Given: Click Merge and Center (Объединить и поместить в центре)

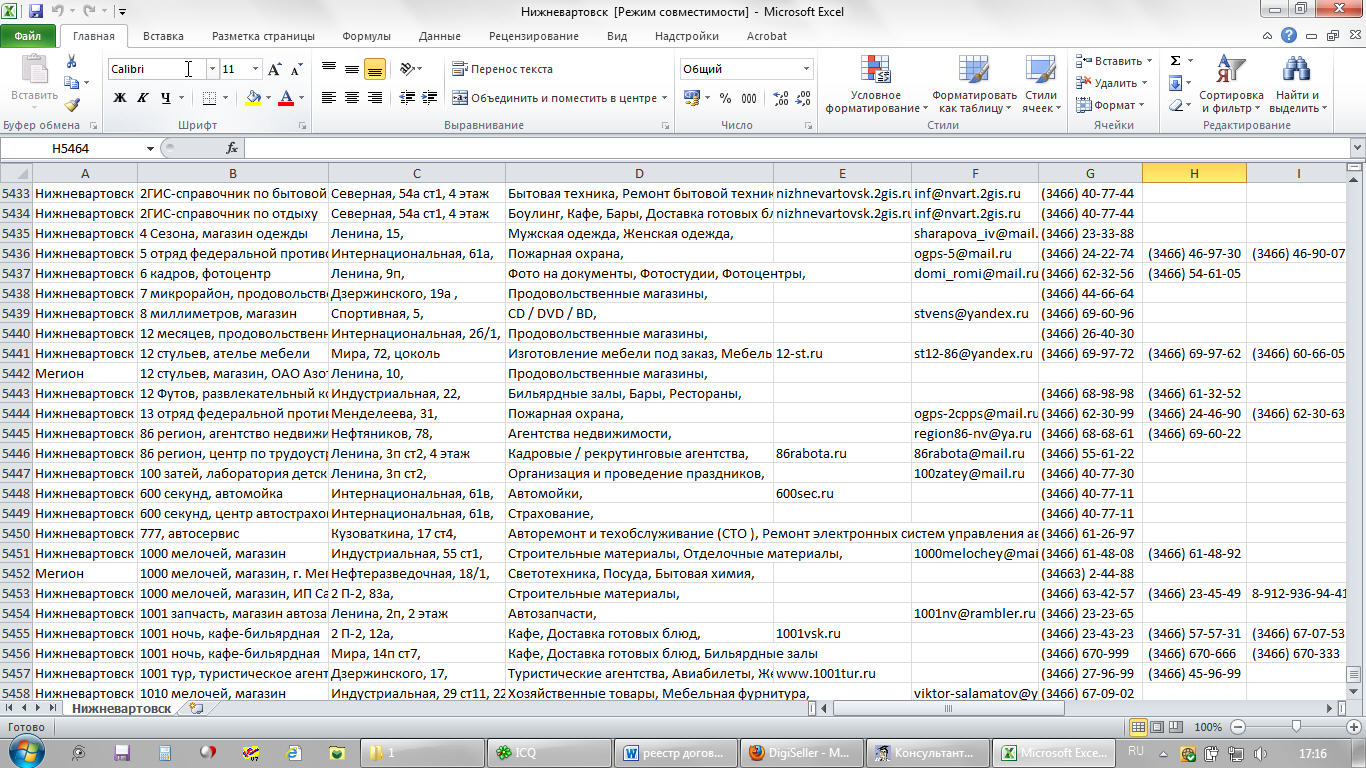Looking at the screenshot, I should (554, 98).
